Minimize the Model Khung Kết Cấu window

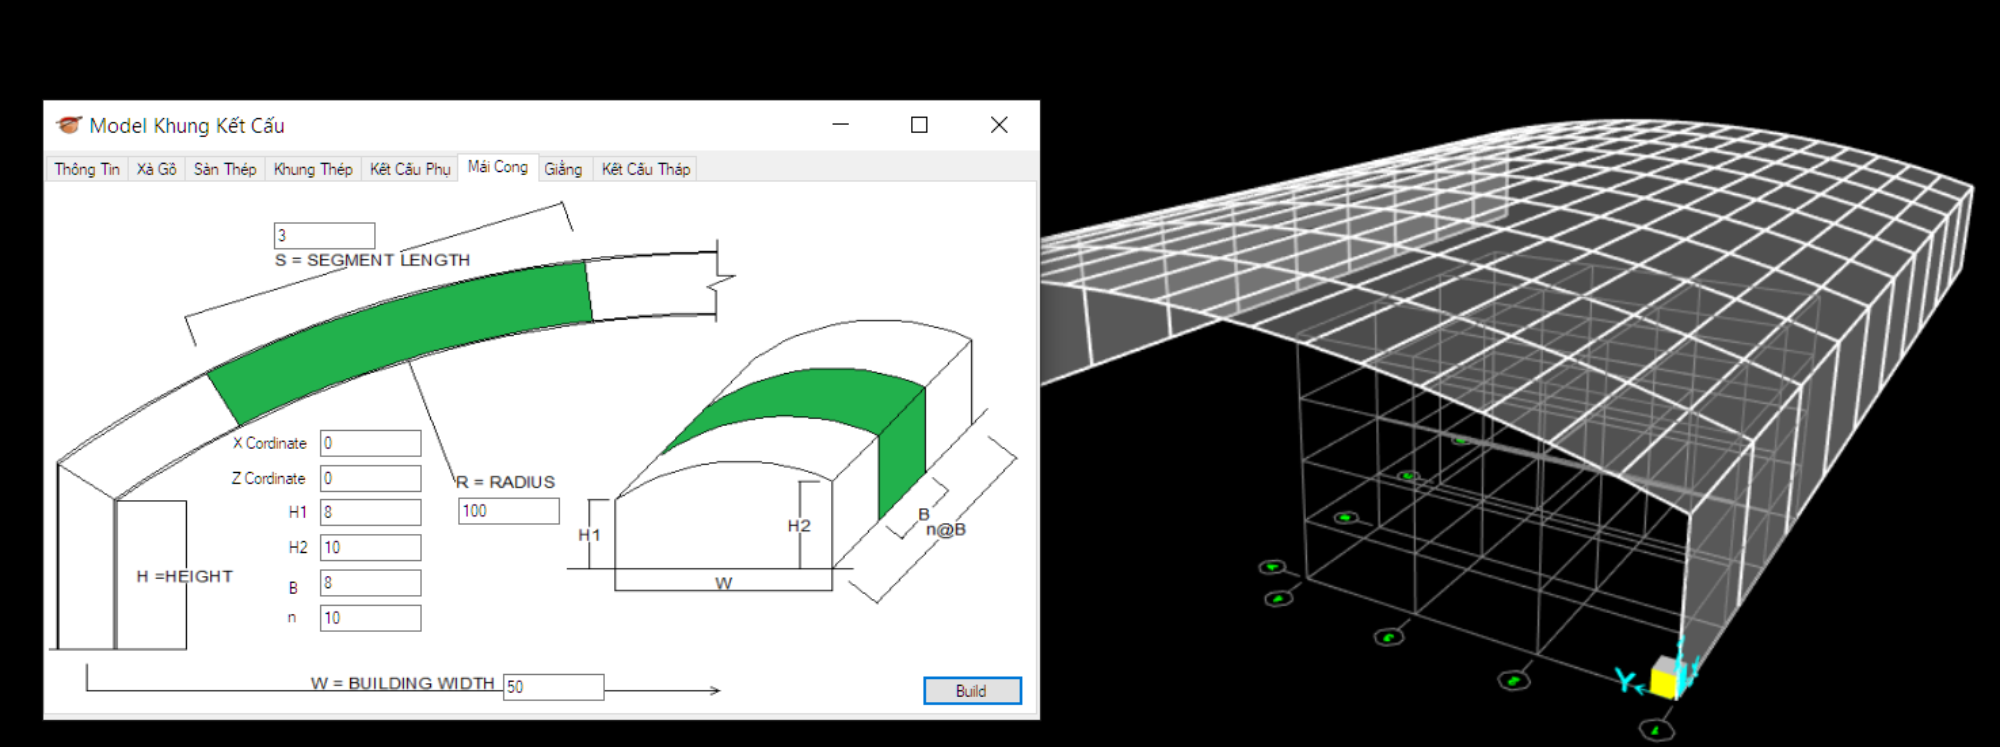[x=840, y=125]
